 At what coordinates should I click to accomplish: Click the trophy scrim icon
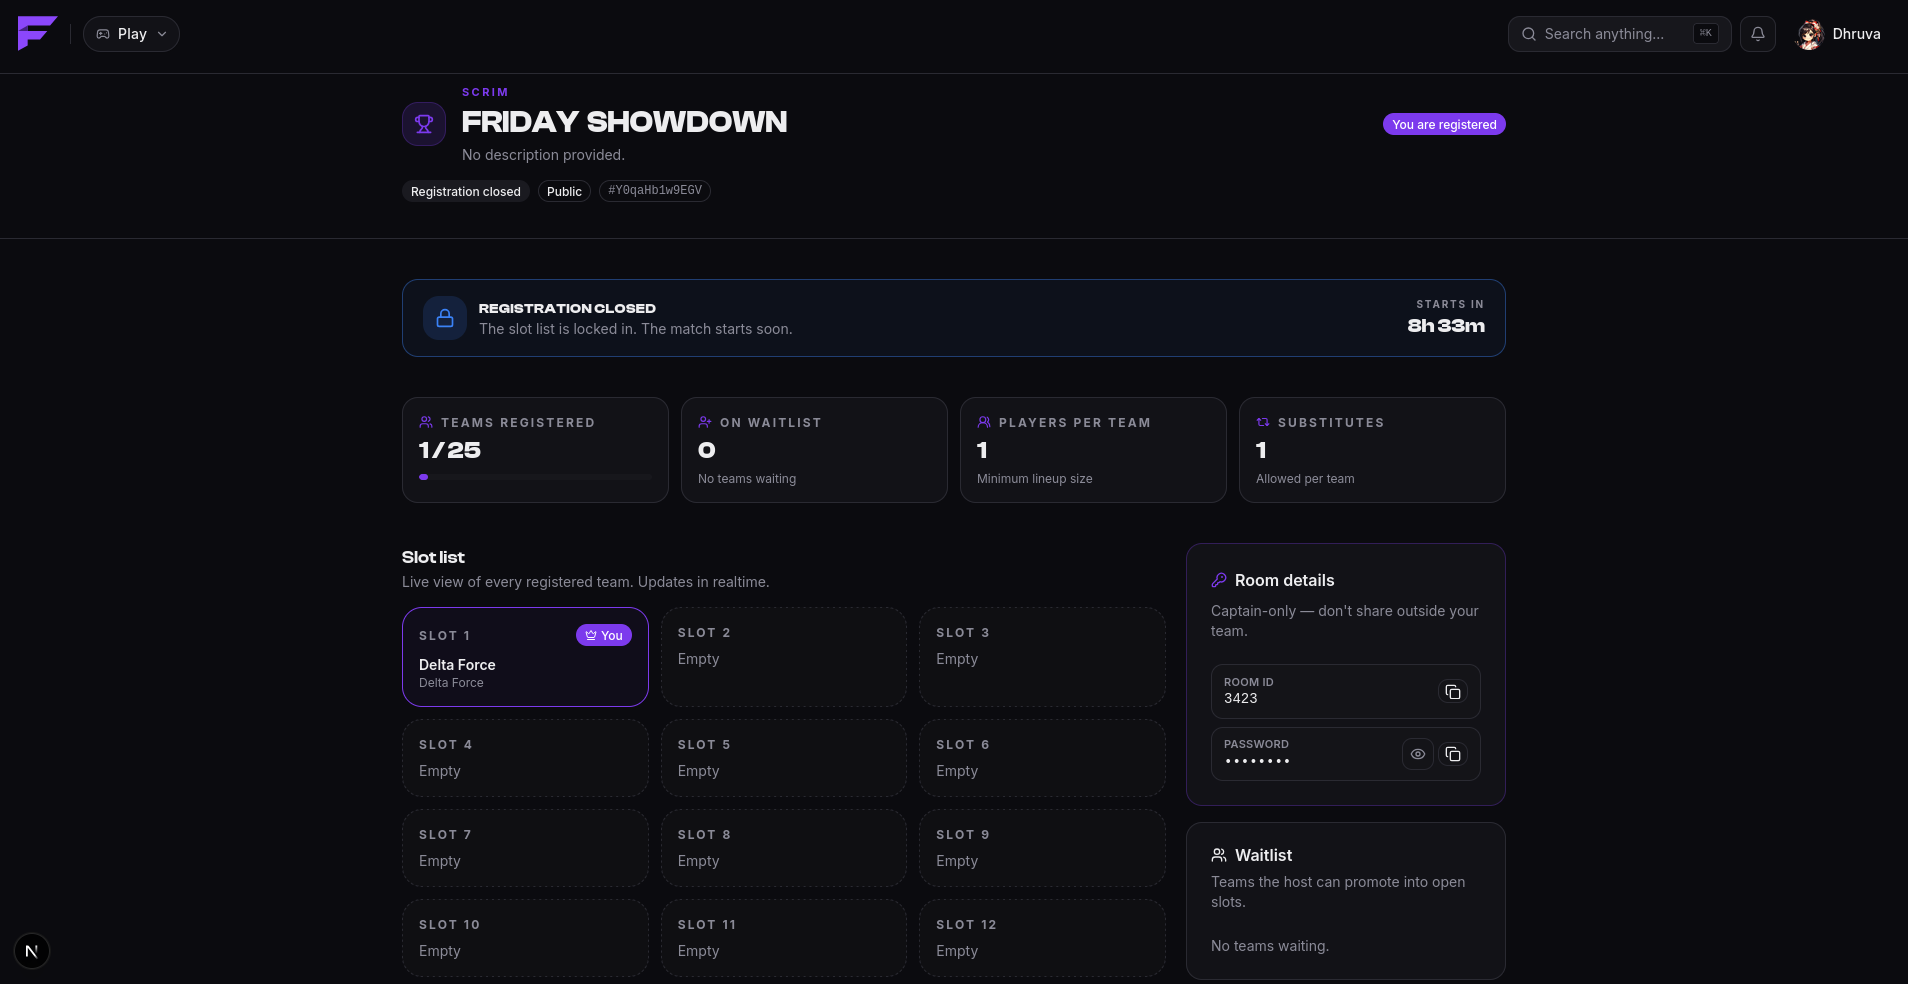(x=424, y=124)
